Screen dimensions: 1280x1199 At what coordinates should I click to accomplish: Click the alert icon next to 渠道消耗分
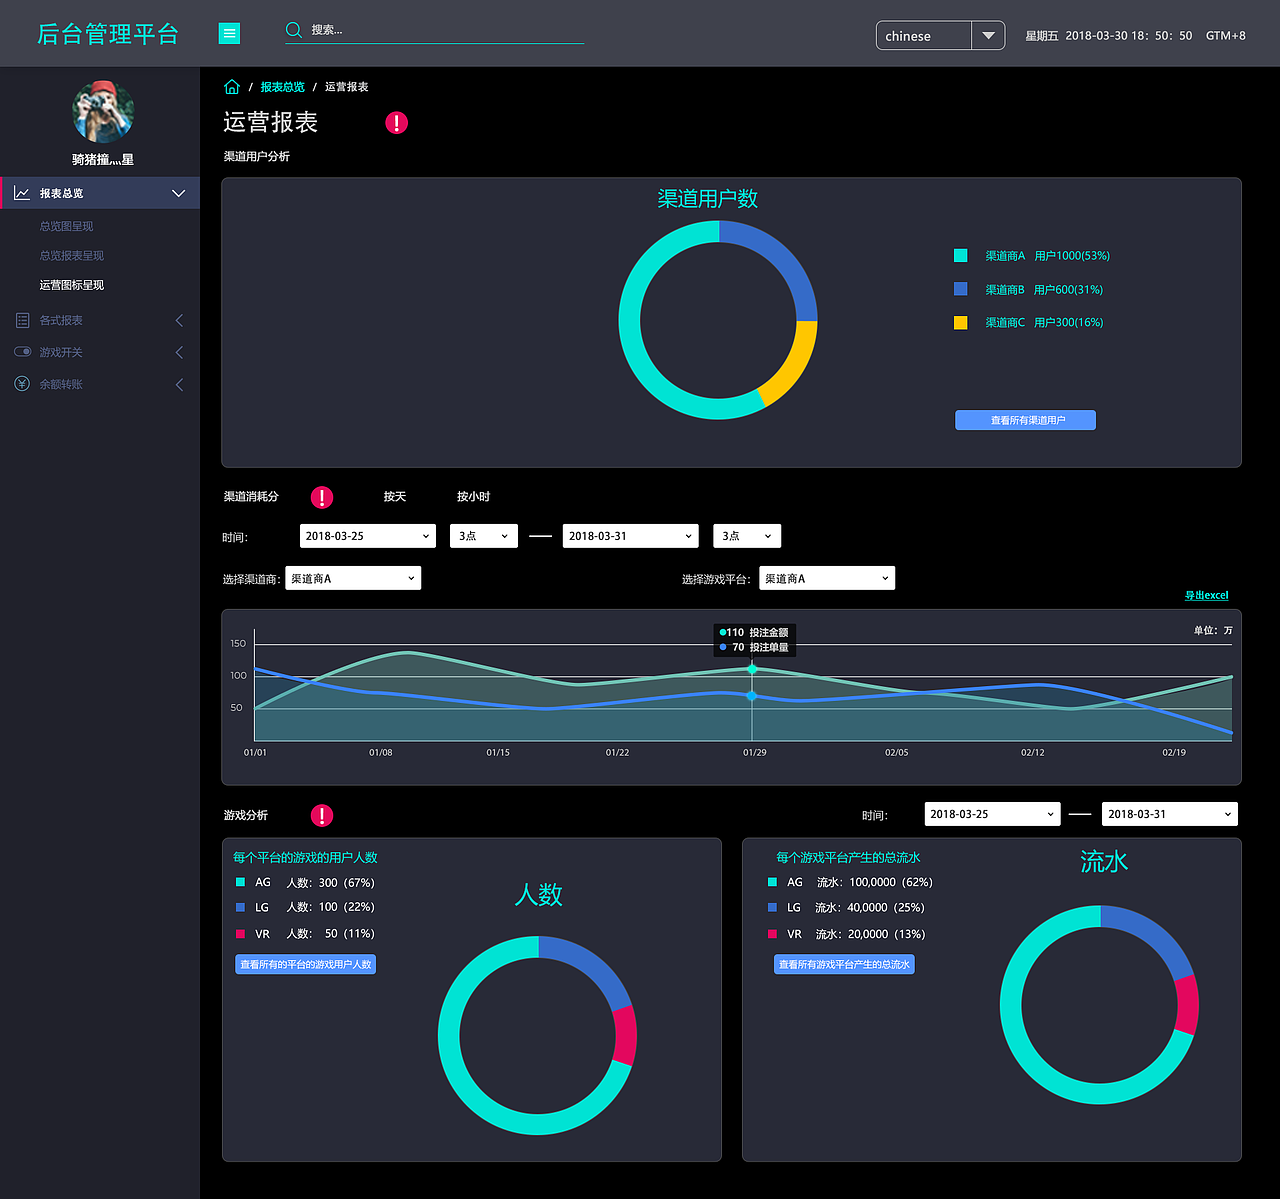pos(322,497)
